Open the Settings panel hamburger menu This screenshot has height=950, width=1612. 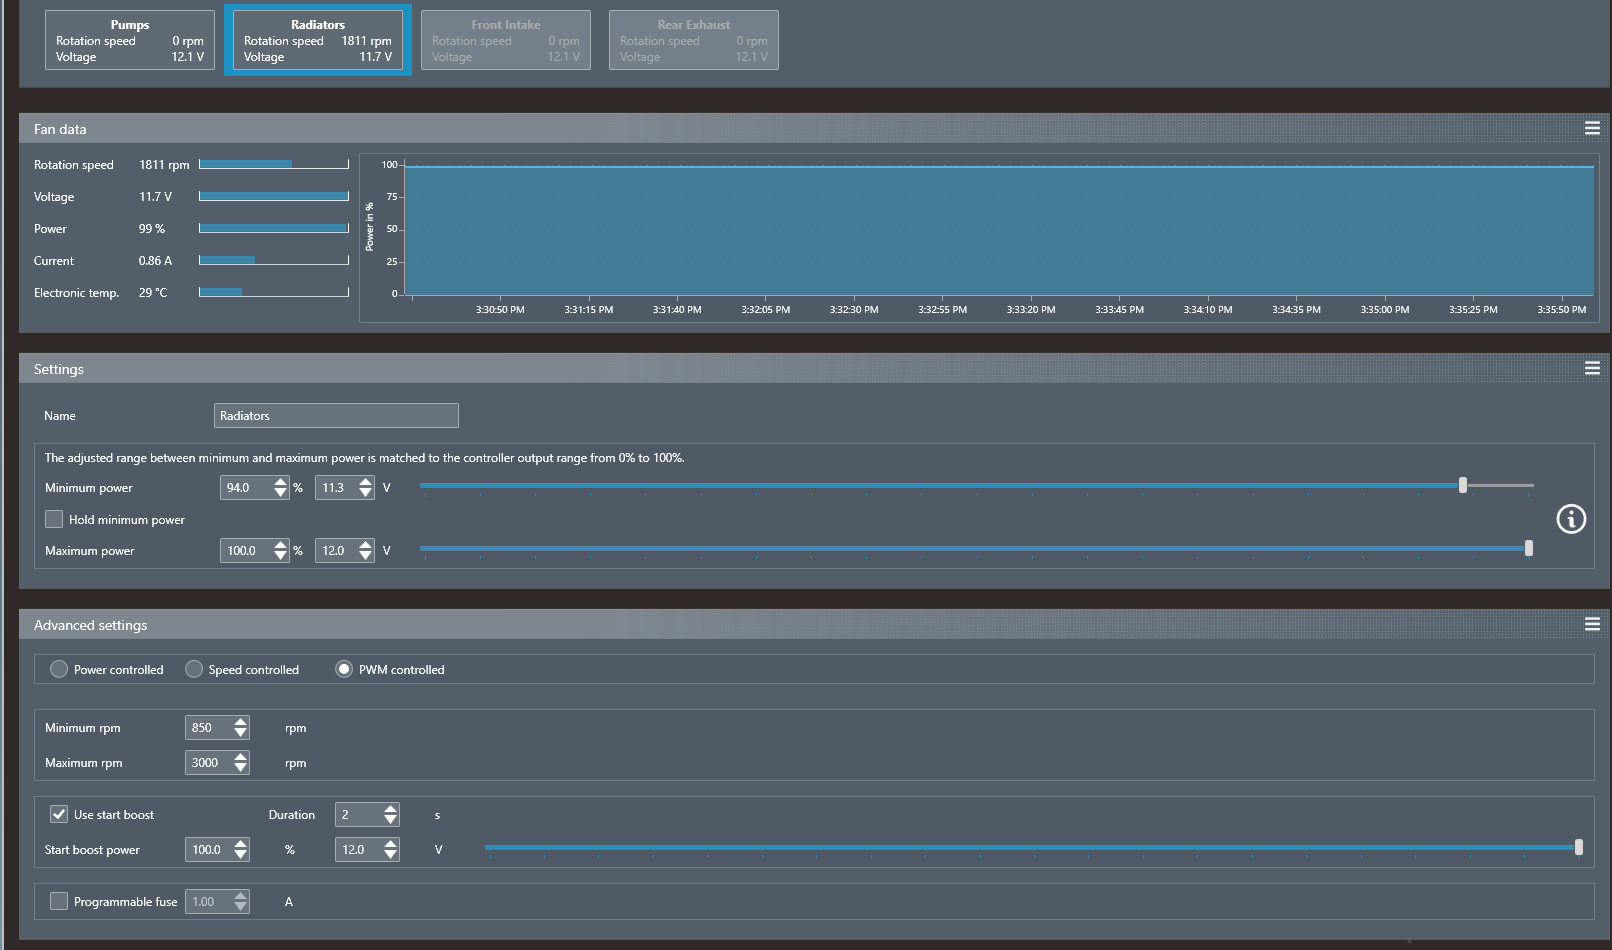1592,368
